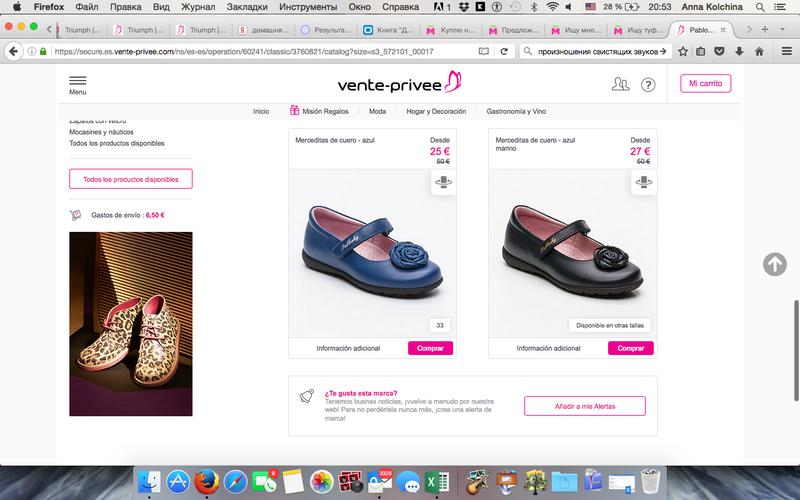Click 'Todos los productos disponibles' button
800x500 pixels.
tap(130, 179)
